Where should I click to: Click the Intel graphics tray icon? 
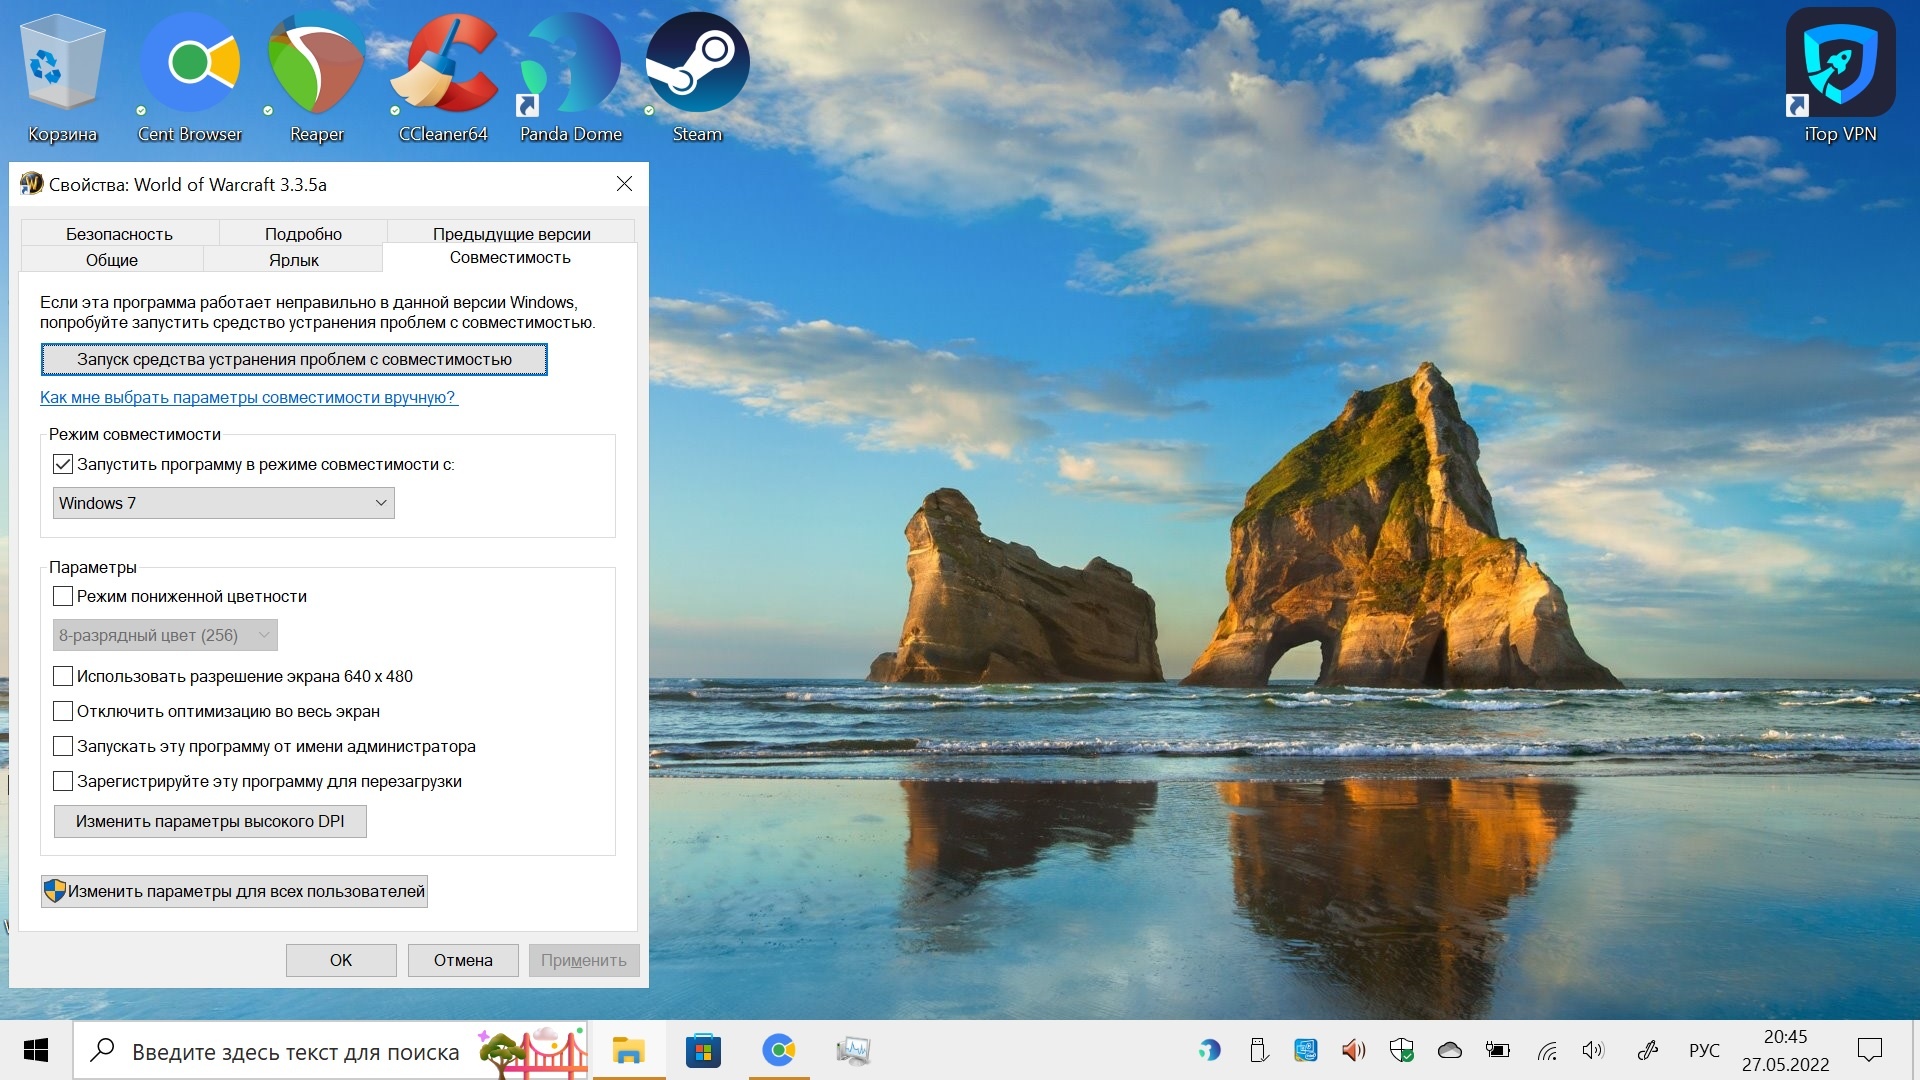(x=1305, y=1050)
